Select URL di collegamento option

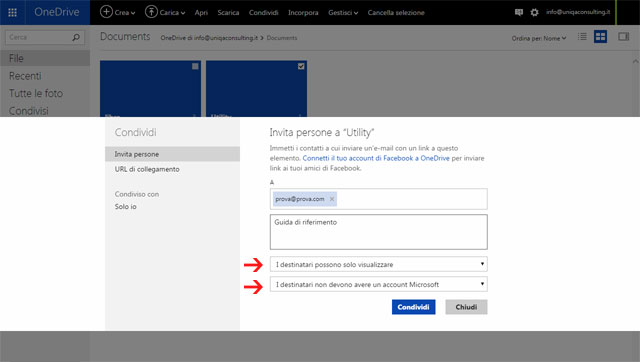(x=147, y=169)
